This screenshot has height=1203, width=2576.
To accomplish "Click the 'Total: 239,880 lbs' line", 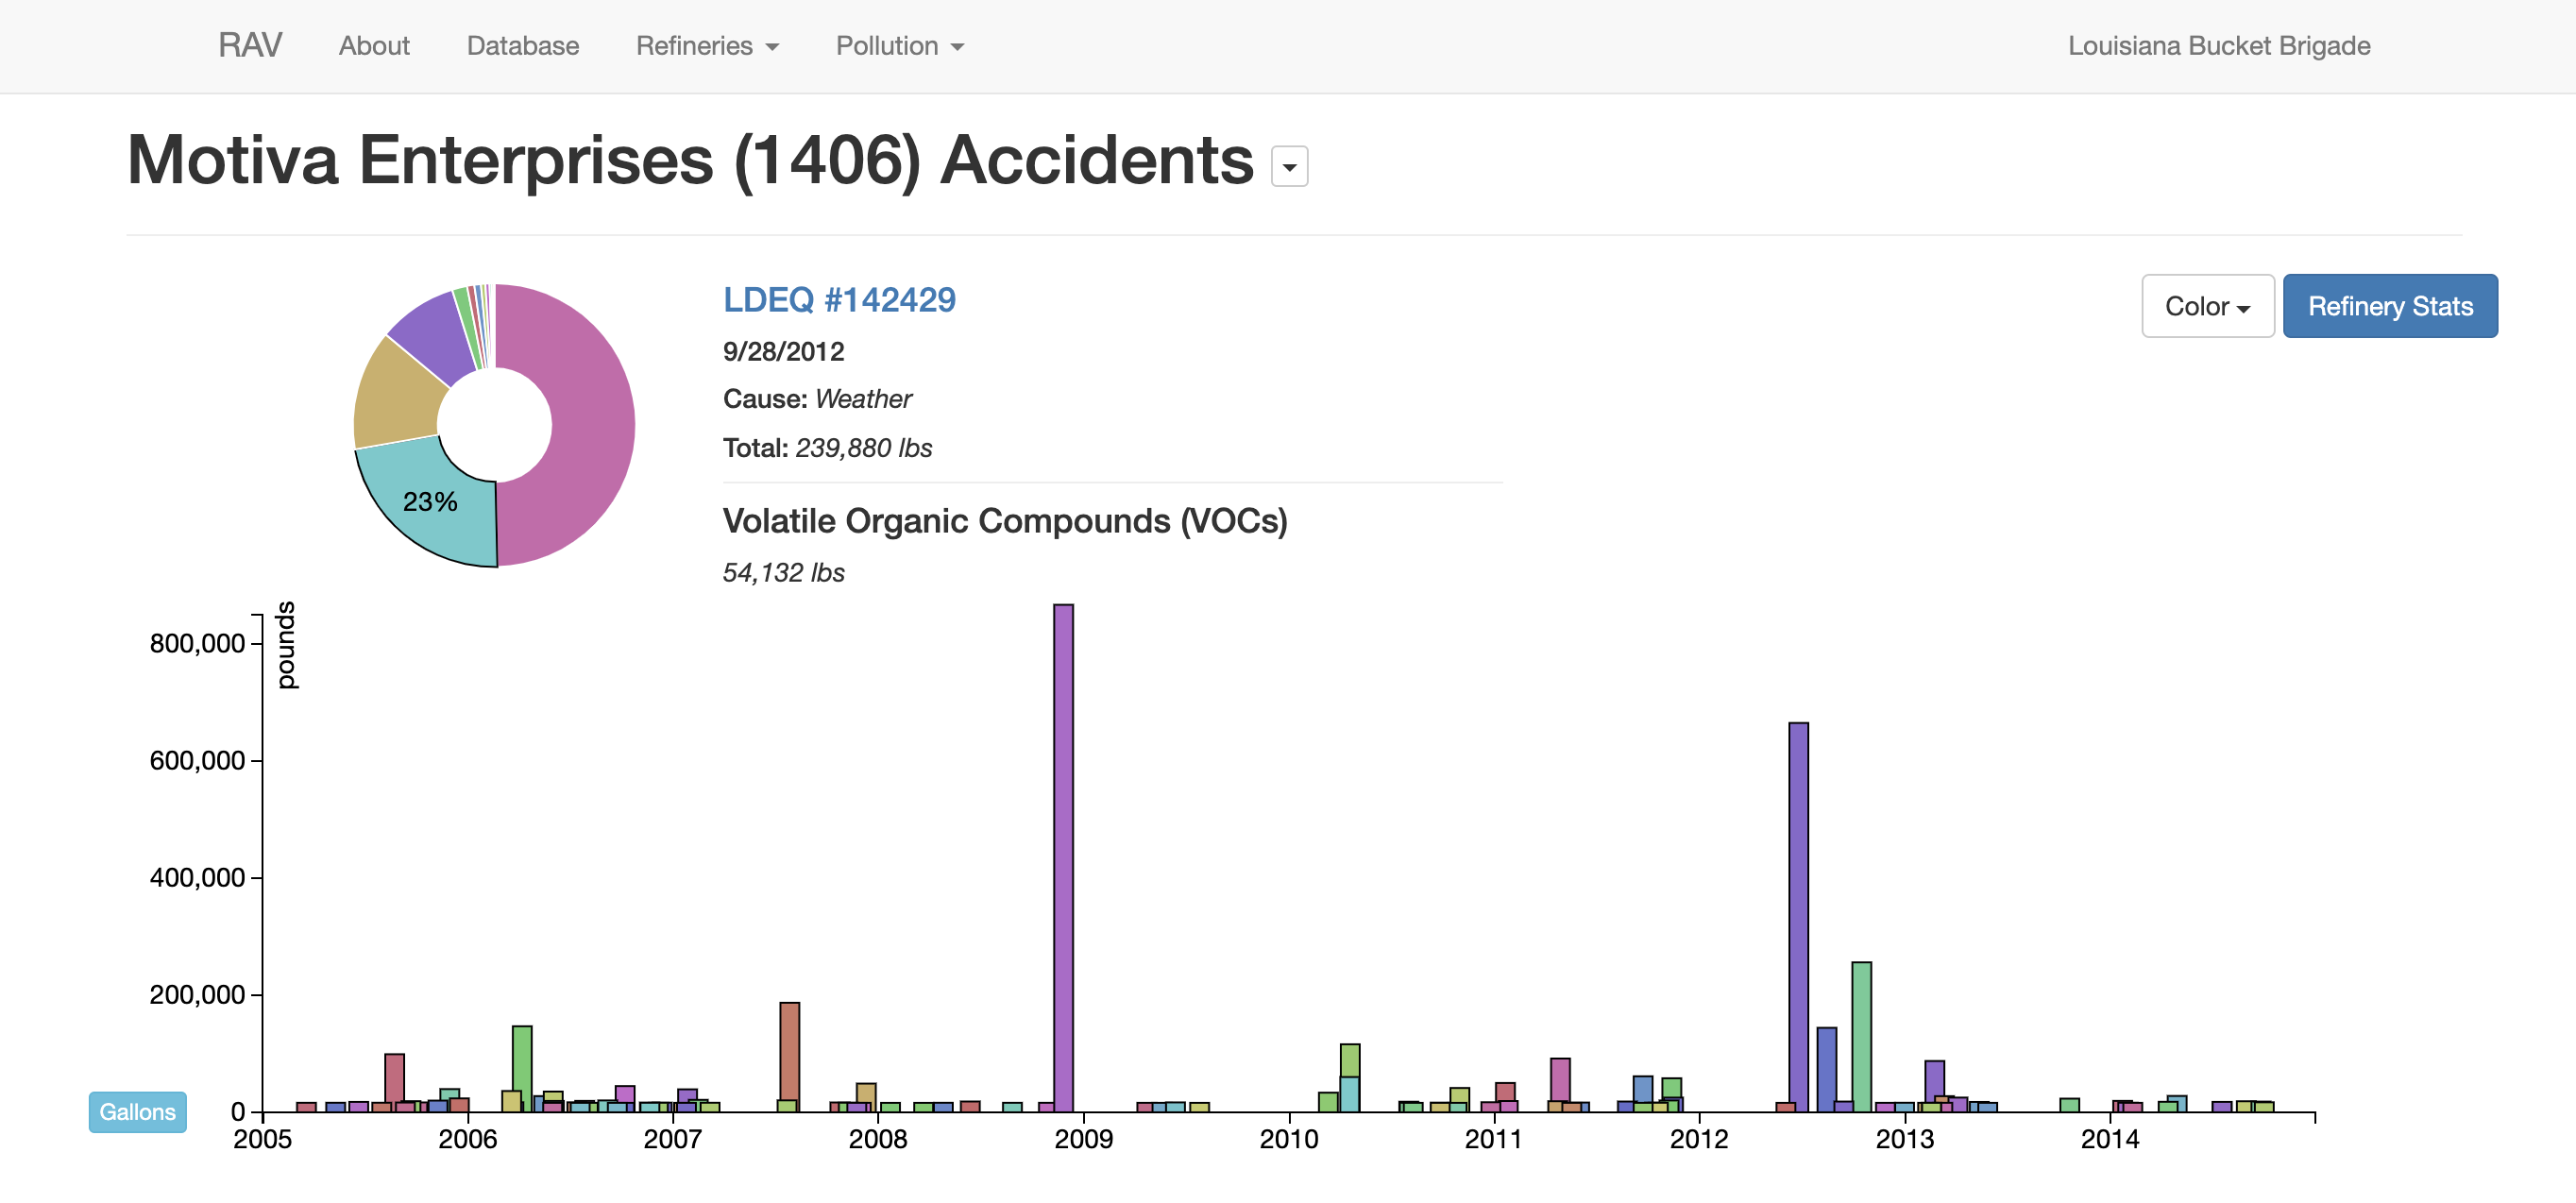I will (827, 448).
